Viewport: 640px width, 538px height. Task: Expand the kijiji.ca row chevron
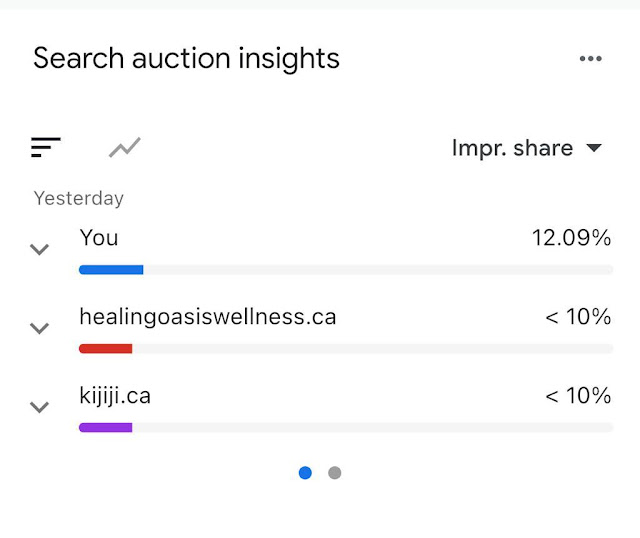click(40, 407)
